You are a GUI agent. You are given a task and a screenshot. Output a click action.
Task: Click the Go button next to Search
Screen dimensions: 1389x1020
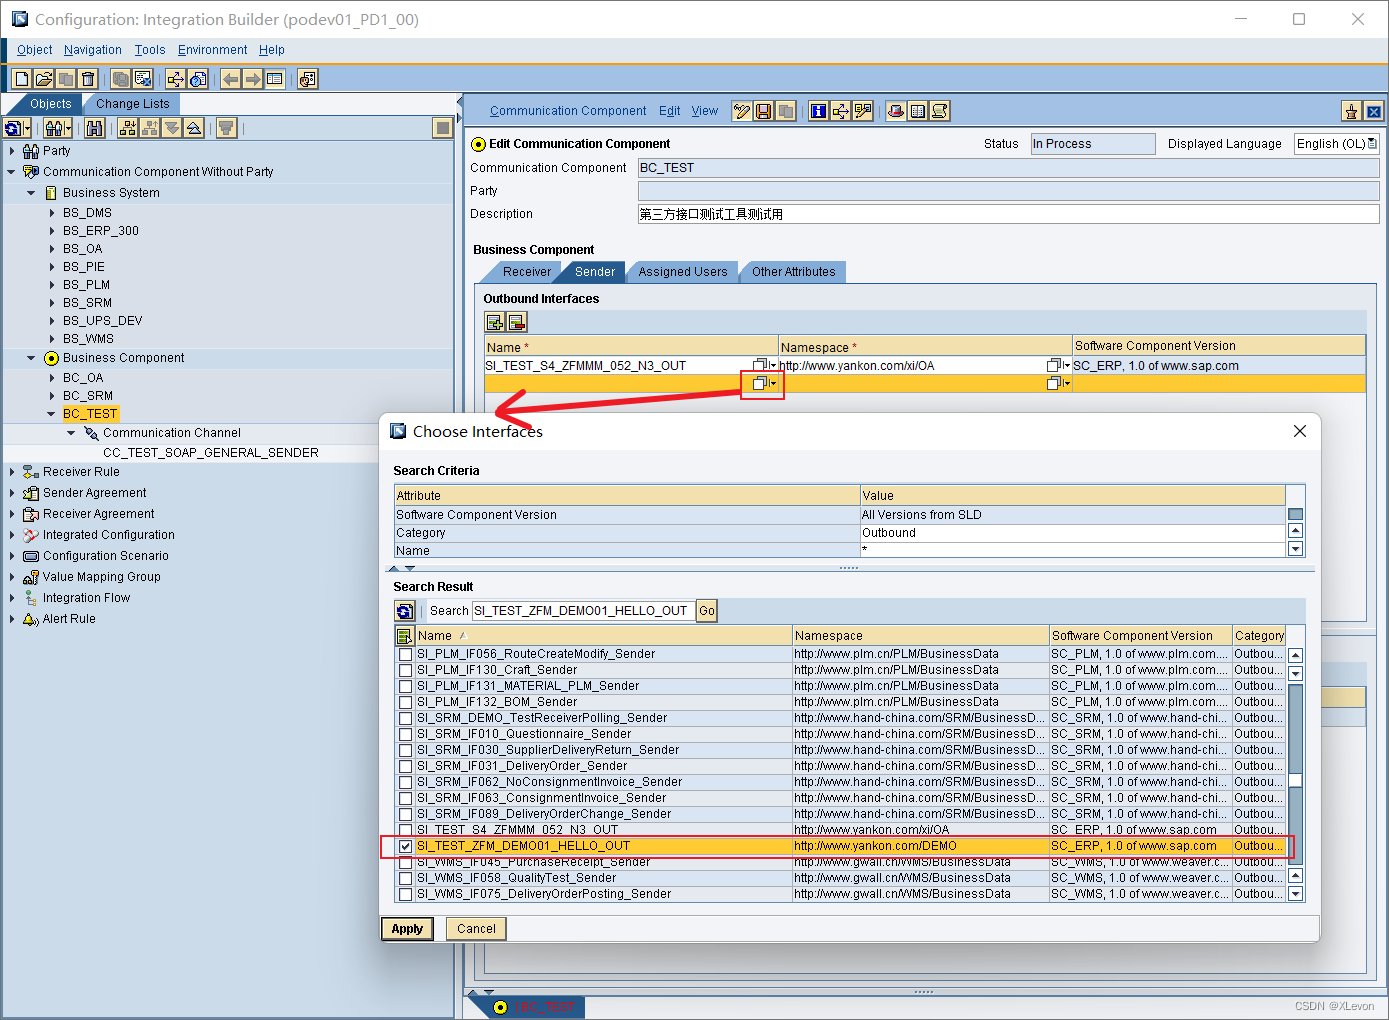click(x=707, y=611)
